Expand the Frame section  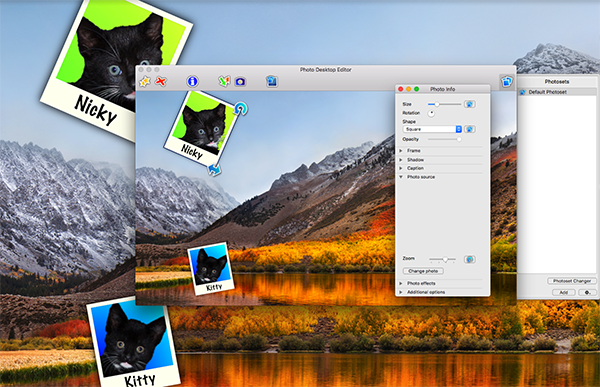(x=401, y=151)
